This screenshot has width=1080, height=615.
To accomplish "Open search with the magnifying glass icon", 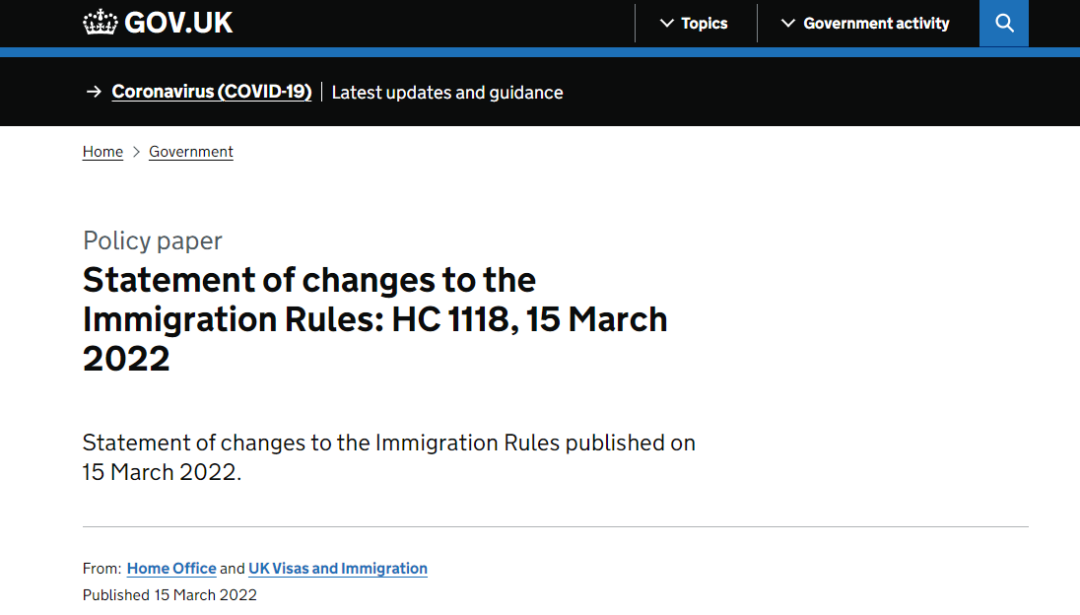I will 1004,23.
